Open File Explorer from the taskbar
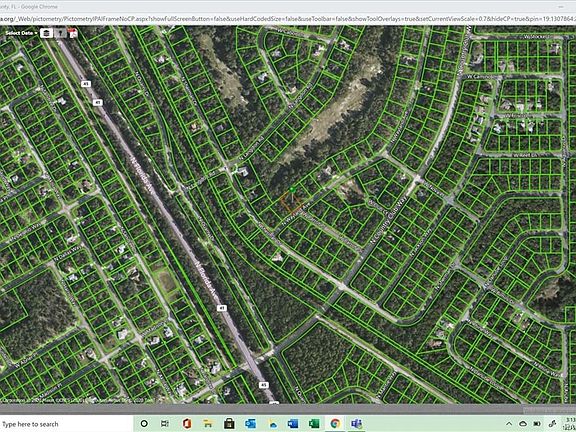576x432 pixels. [x=208, y=424]
